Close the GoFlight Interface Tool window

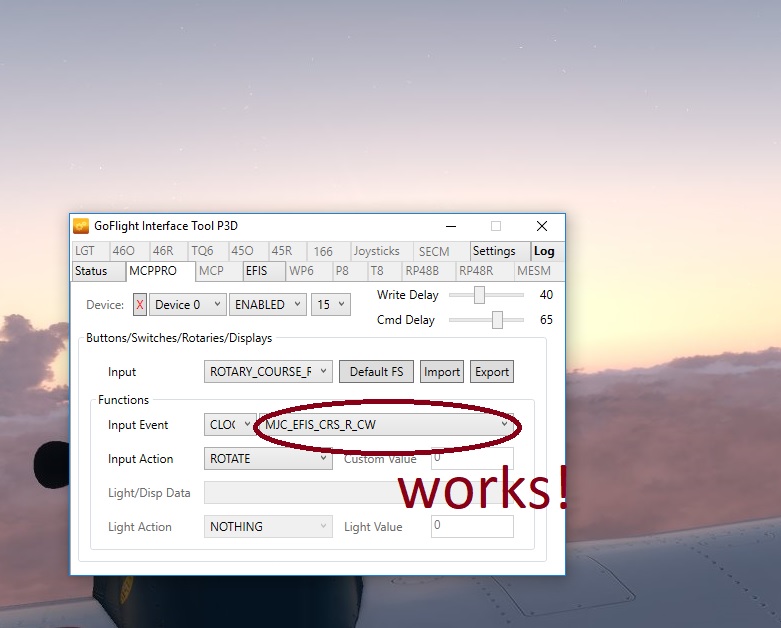click(x=541, y=226)
